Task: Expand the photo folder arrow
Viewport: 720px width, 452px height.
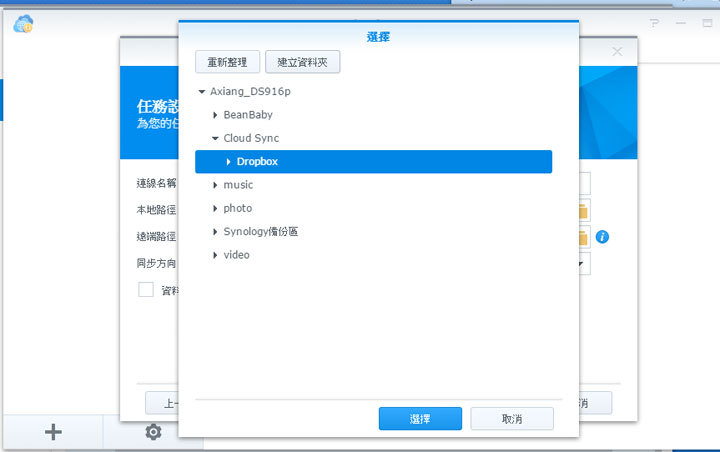Action: click(x=215, y=209)
